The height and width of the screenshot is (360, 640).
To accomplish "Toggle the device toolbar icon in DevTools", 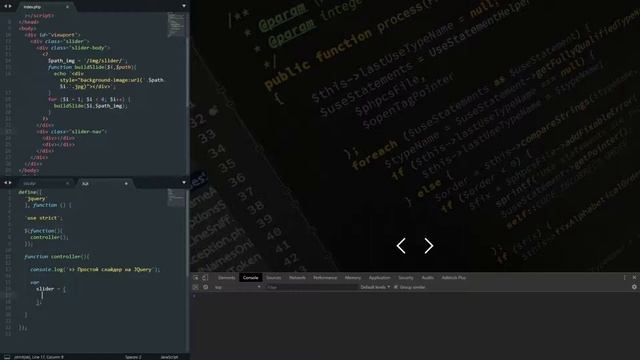I will [205, 278].
